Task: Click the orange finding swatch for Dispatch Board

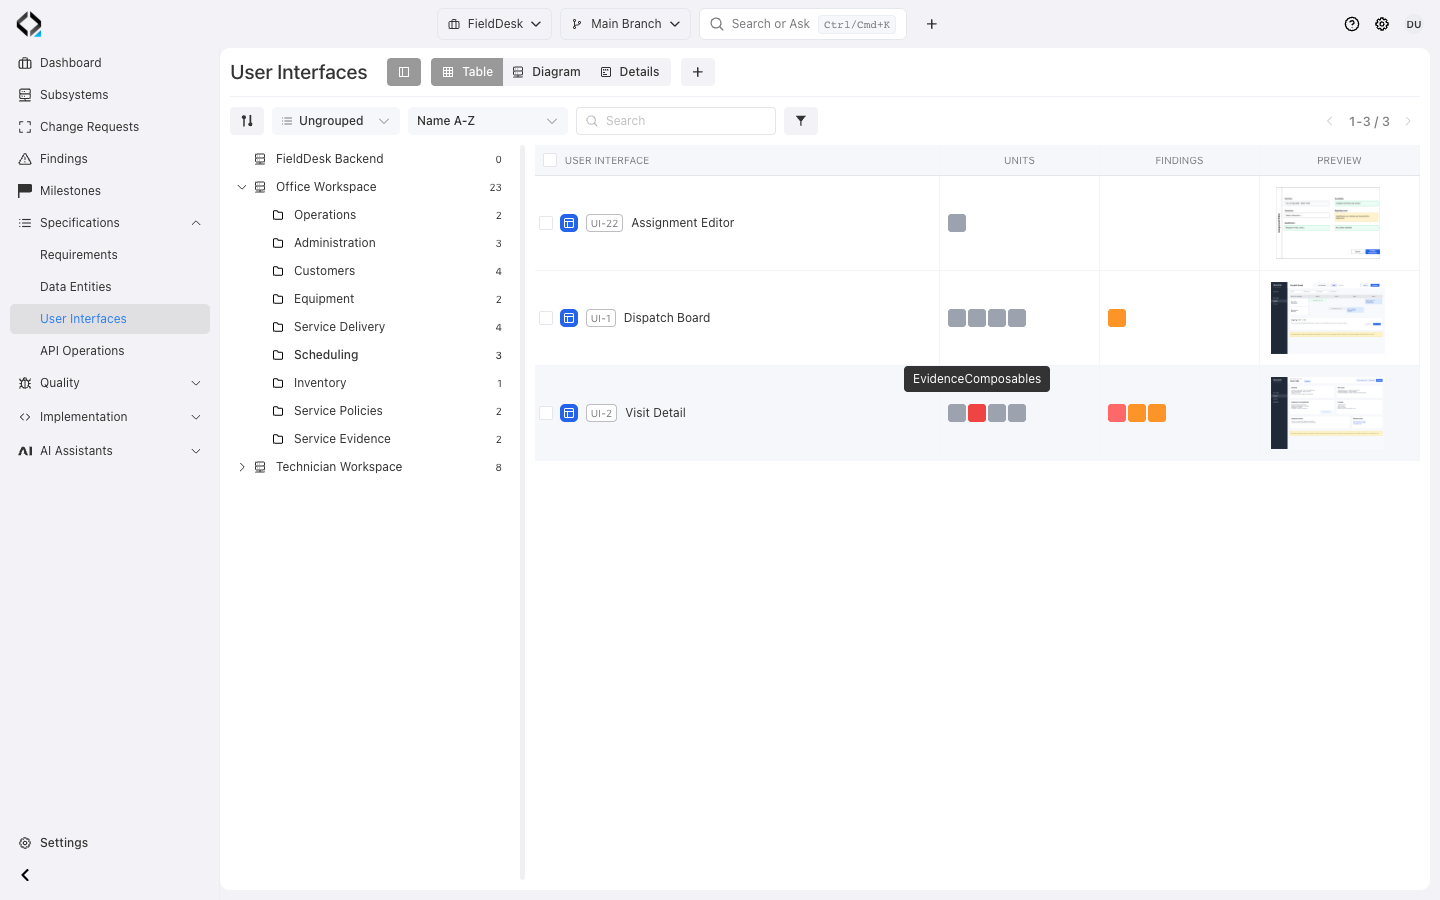Action: 1117,318
